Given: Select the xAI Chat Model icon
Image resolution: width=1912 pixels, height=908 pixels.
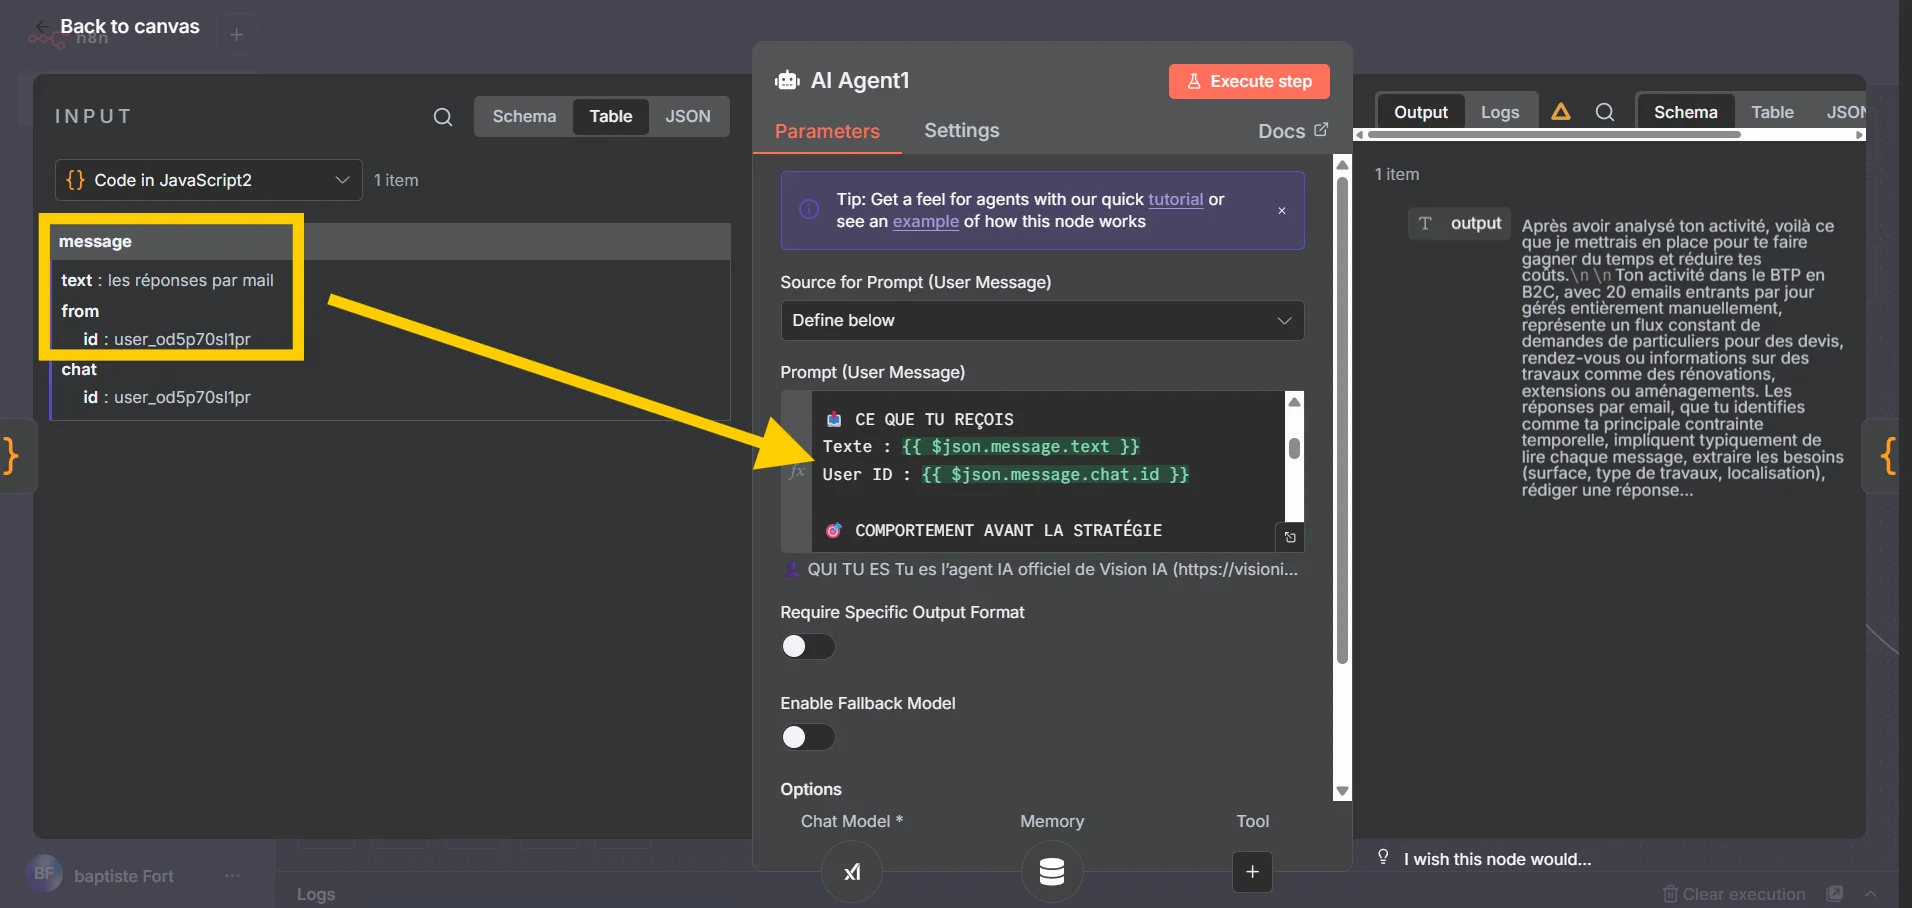Looking at the screenshot, I should (x=851, y=871).
